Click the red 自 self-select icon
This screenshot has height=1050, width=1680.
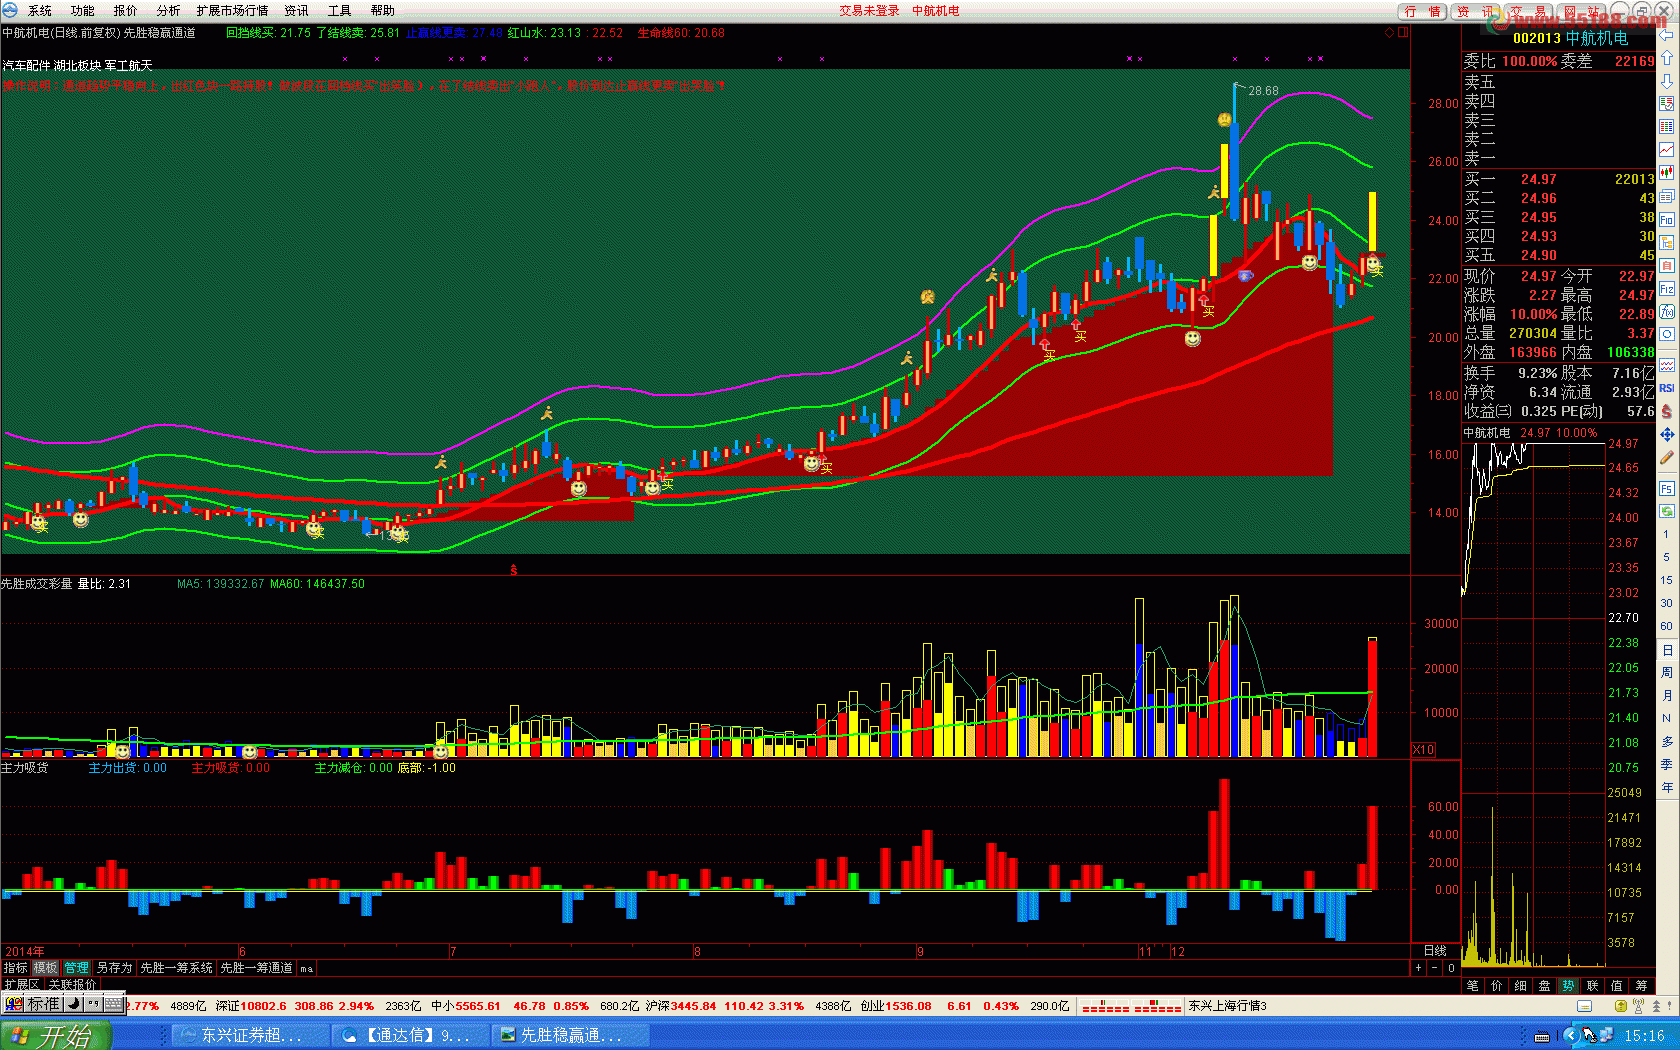1667,265
